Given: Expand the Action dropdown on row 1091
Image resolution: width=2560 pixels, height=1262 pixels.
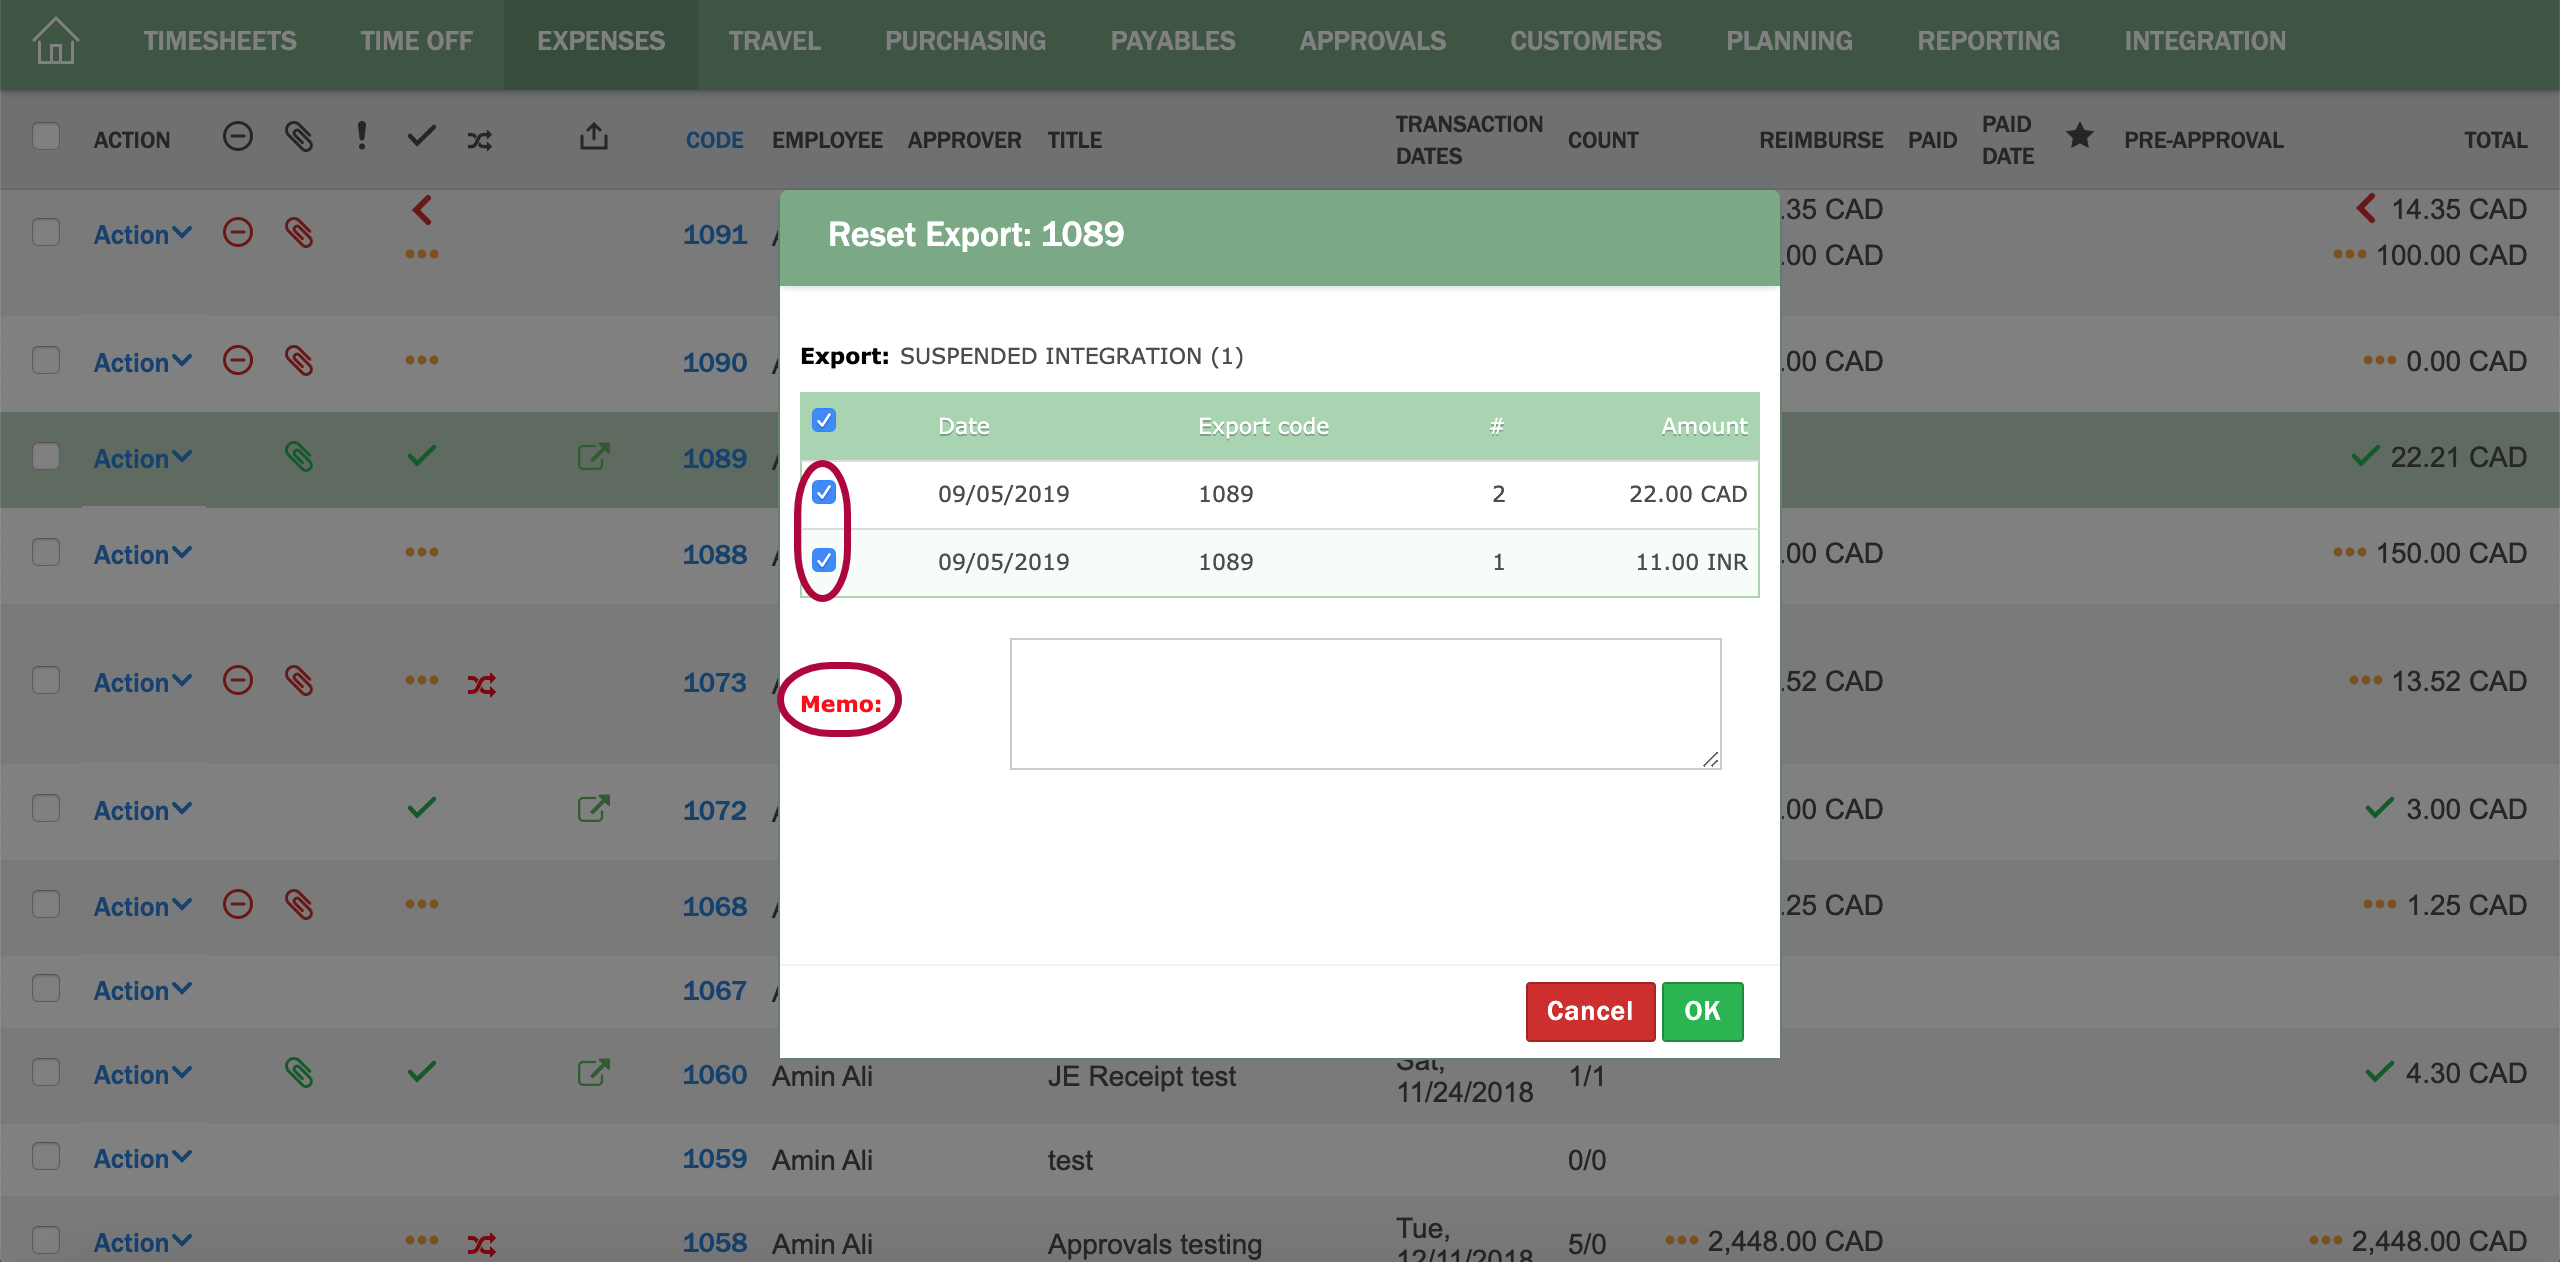Looking at the screenshot, I should [141, 234].
